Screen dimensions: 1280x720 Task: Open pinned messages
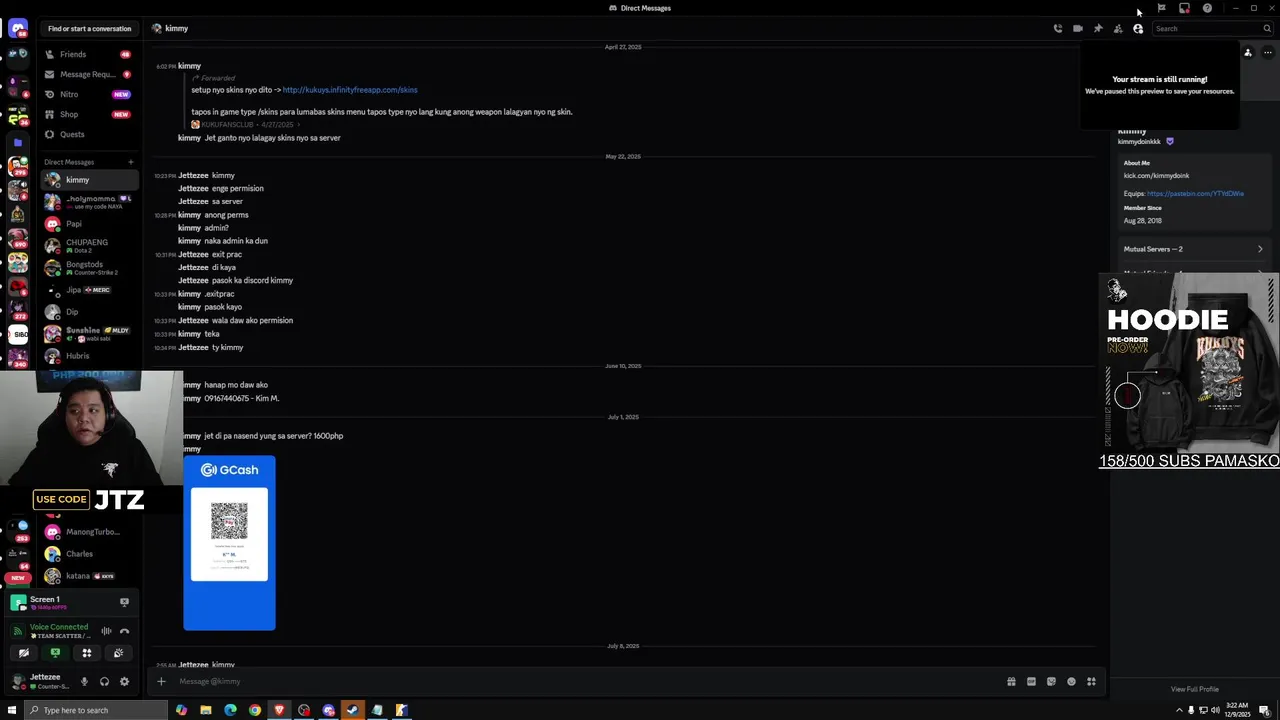[1098, 29]
